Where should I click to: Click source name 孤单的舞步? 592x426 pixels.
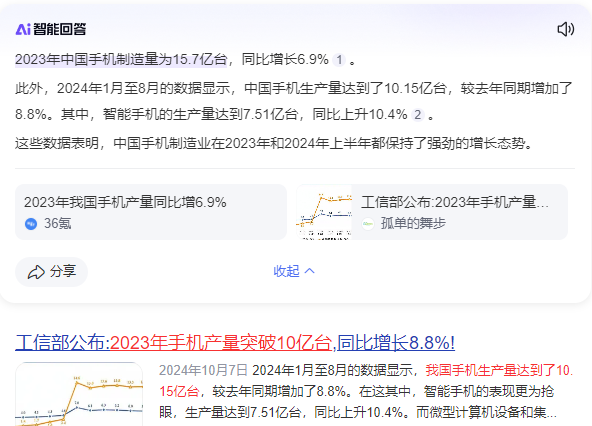(x=413, y=224)
